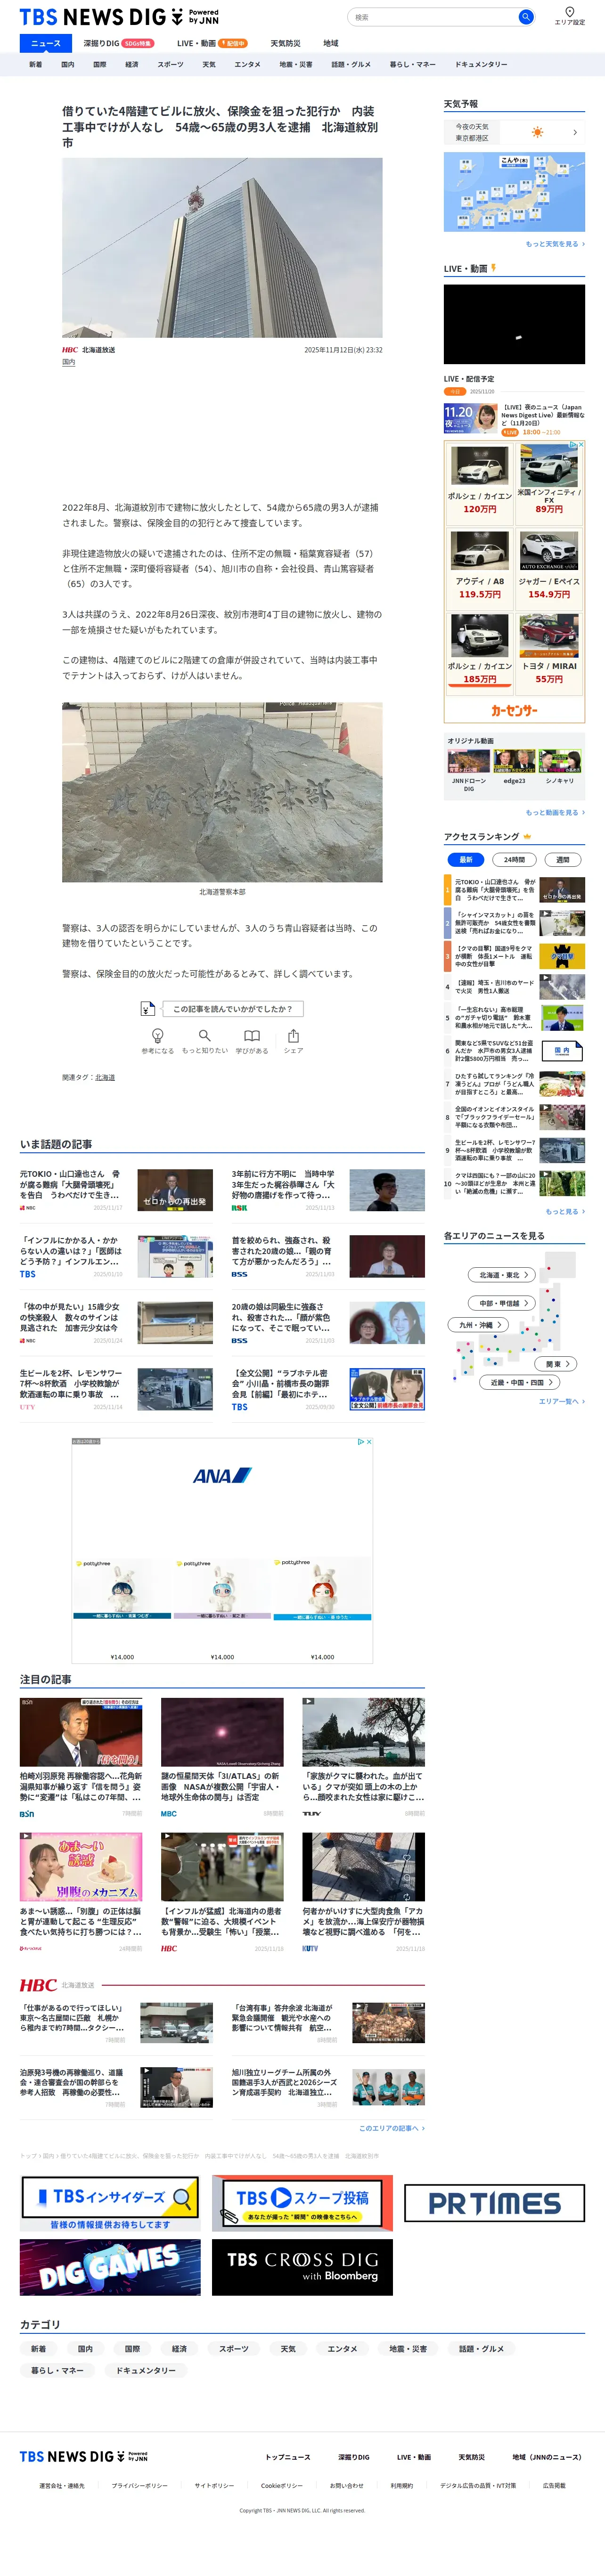605x2576 pixels.
Task: Select エンタメ in the sub navigation
Action: (x=247, y=64)
